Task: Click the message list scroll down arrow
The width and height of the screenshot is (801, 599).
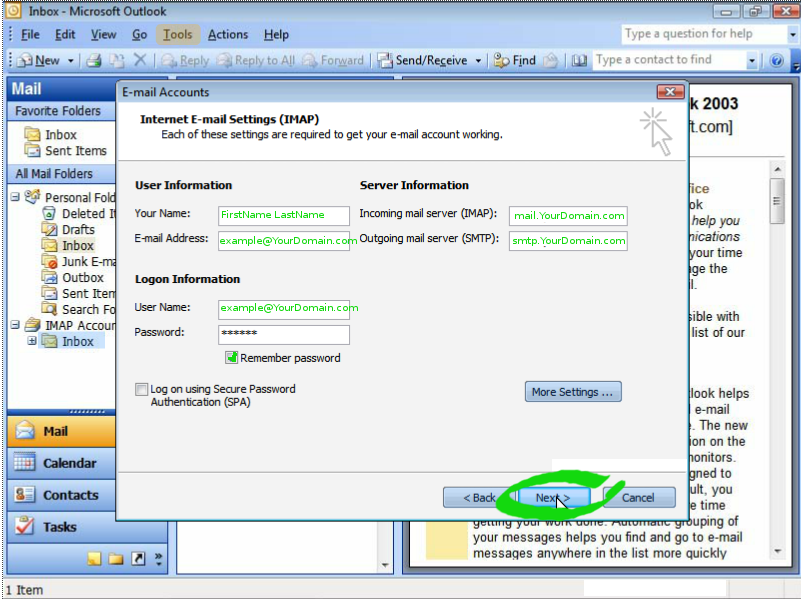Action: point(385,565)
